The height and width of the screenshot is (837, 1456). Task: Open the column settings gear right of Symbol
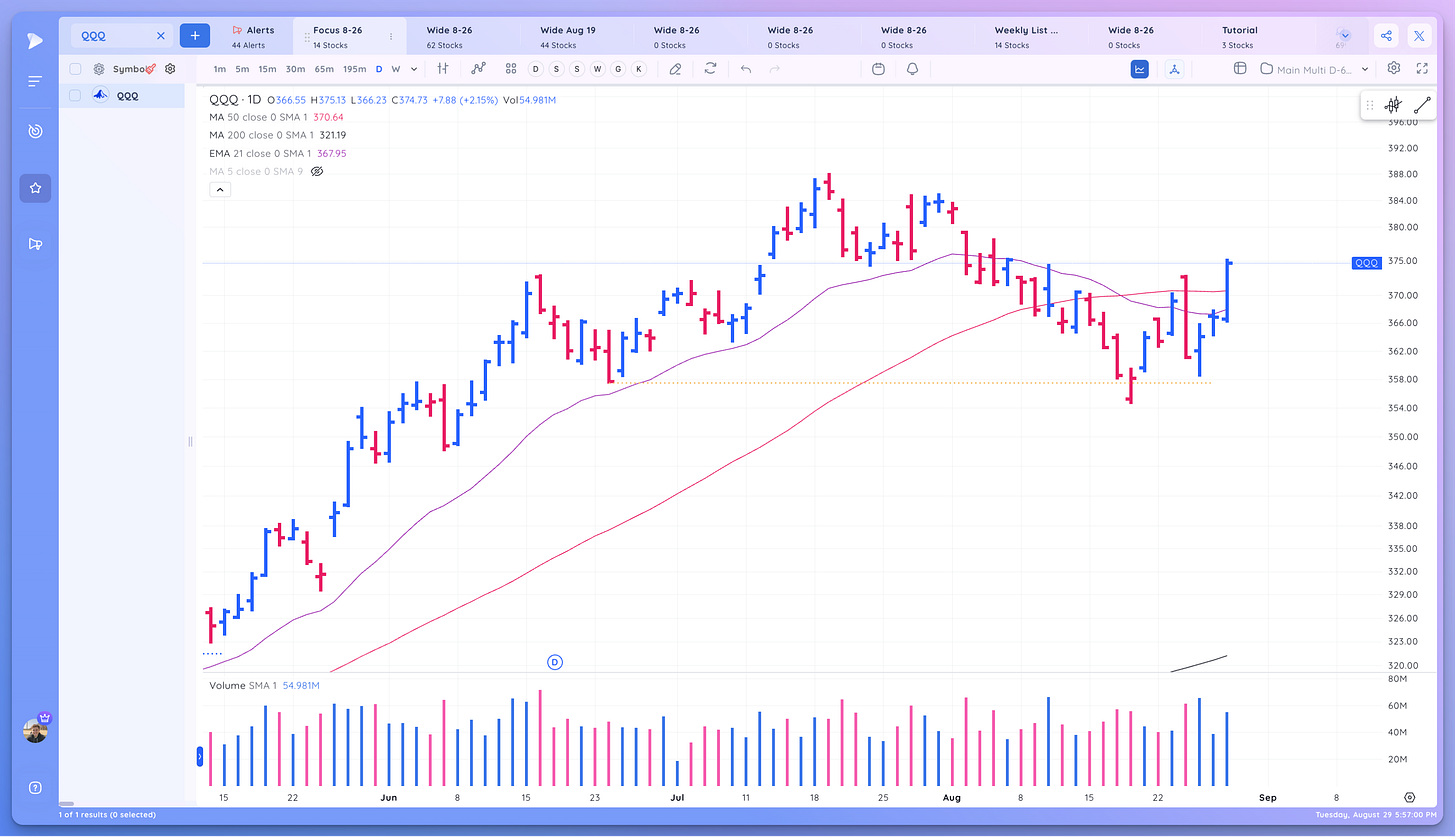click(x=170, y=69)
